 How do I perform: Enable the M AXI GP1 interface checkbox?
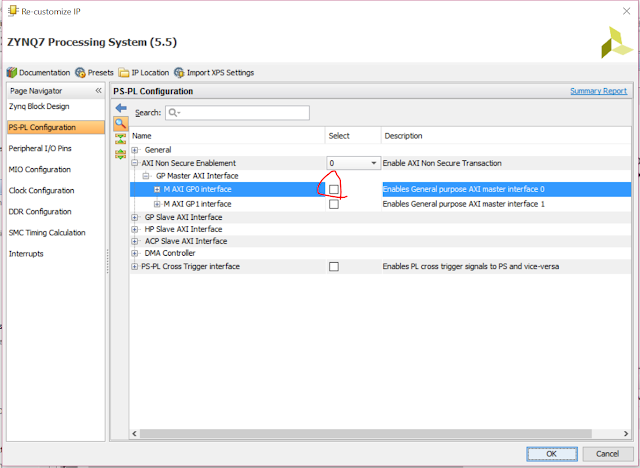tap(334, 204)
